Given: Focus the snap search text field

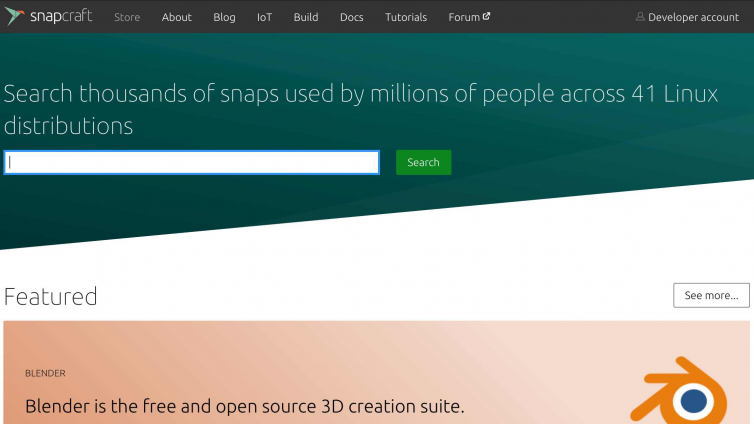Looking at the screenshot, I should pyautogui.click(x=192, y=162).
